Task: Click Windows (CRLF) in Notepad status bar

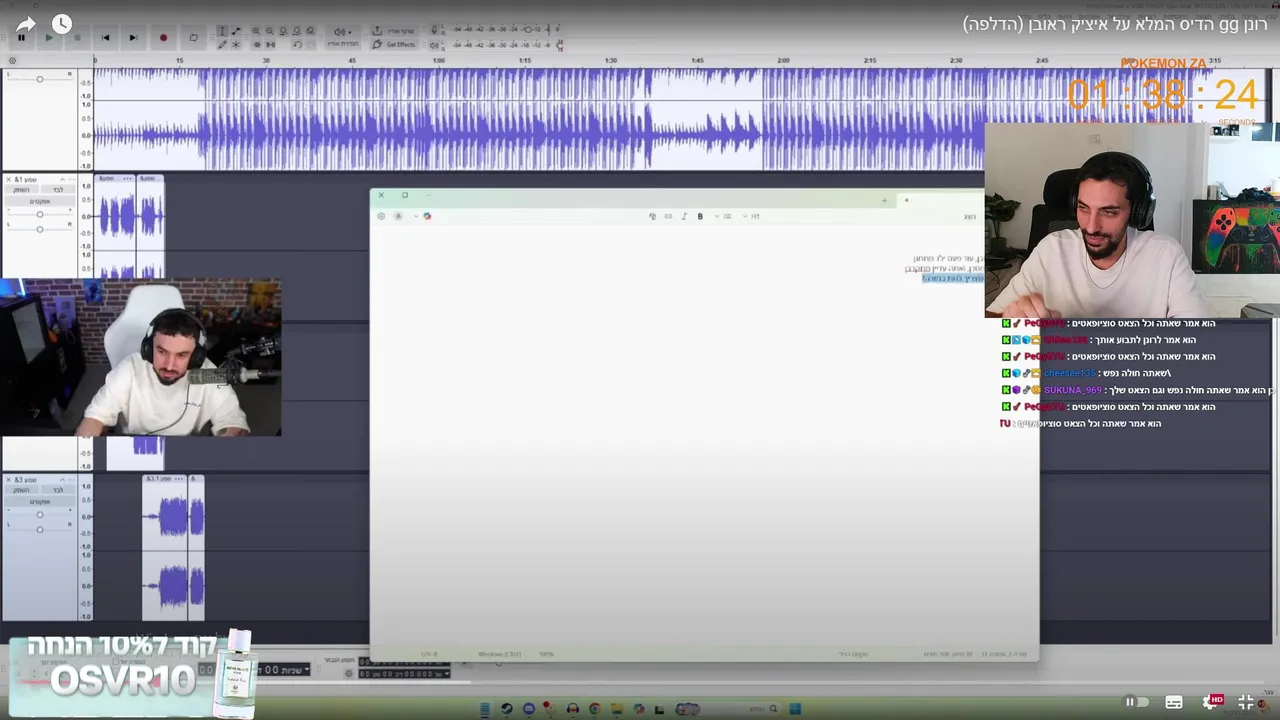Action: [x=499, y=654]
